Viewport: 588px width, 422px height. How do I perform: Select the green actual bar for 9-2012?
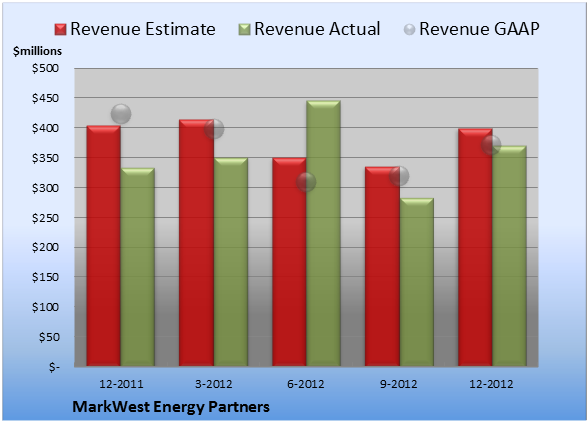coord(417,282)
